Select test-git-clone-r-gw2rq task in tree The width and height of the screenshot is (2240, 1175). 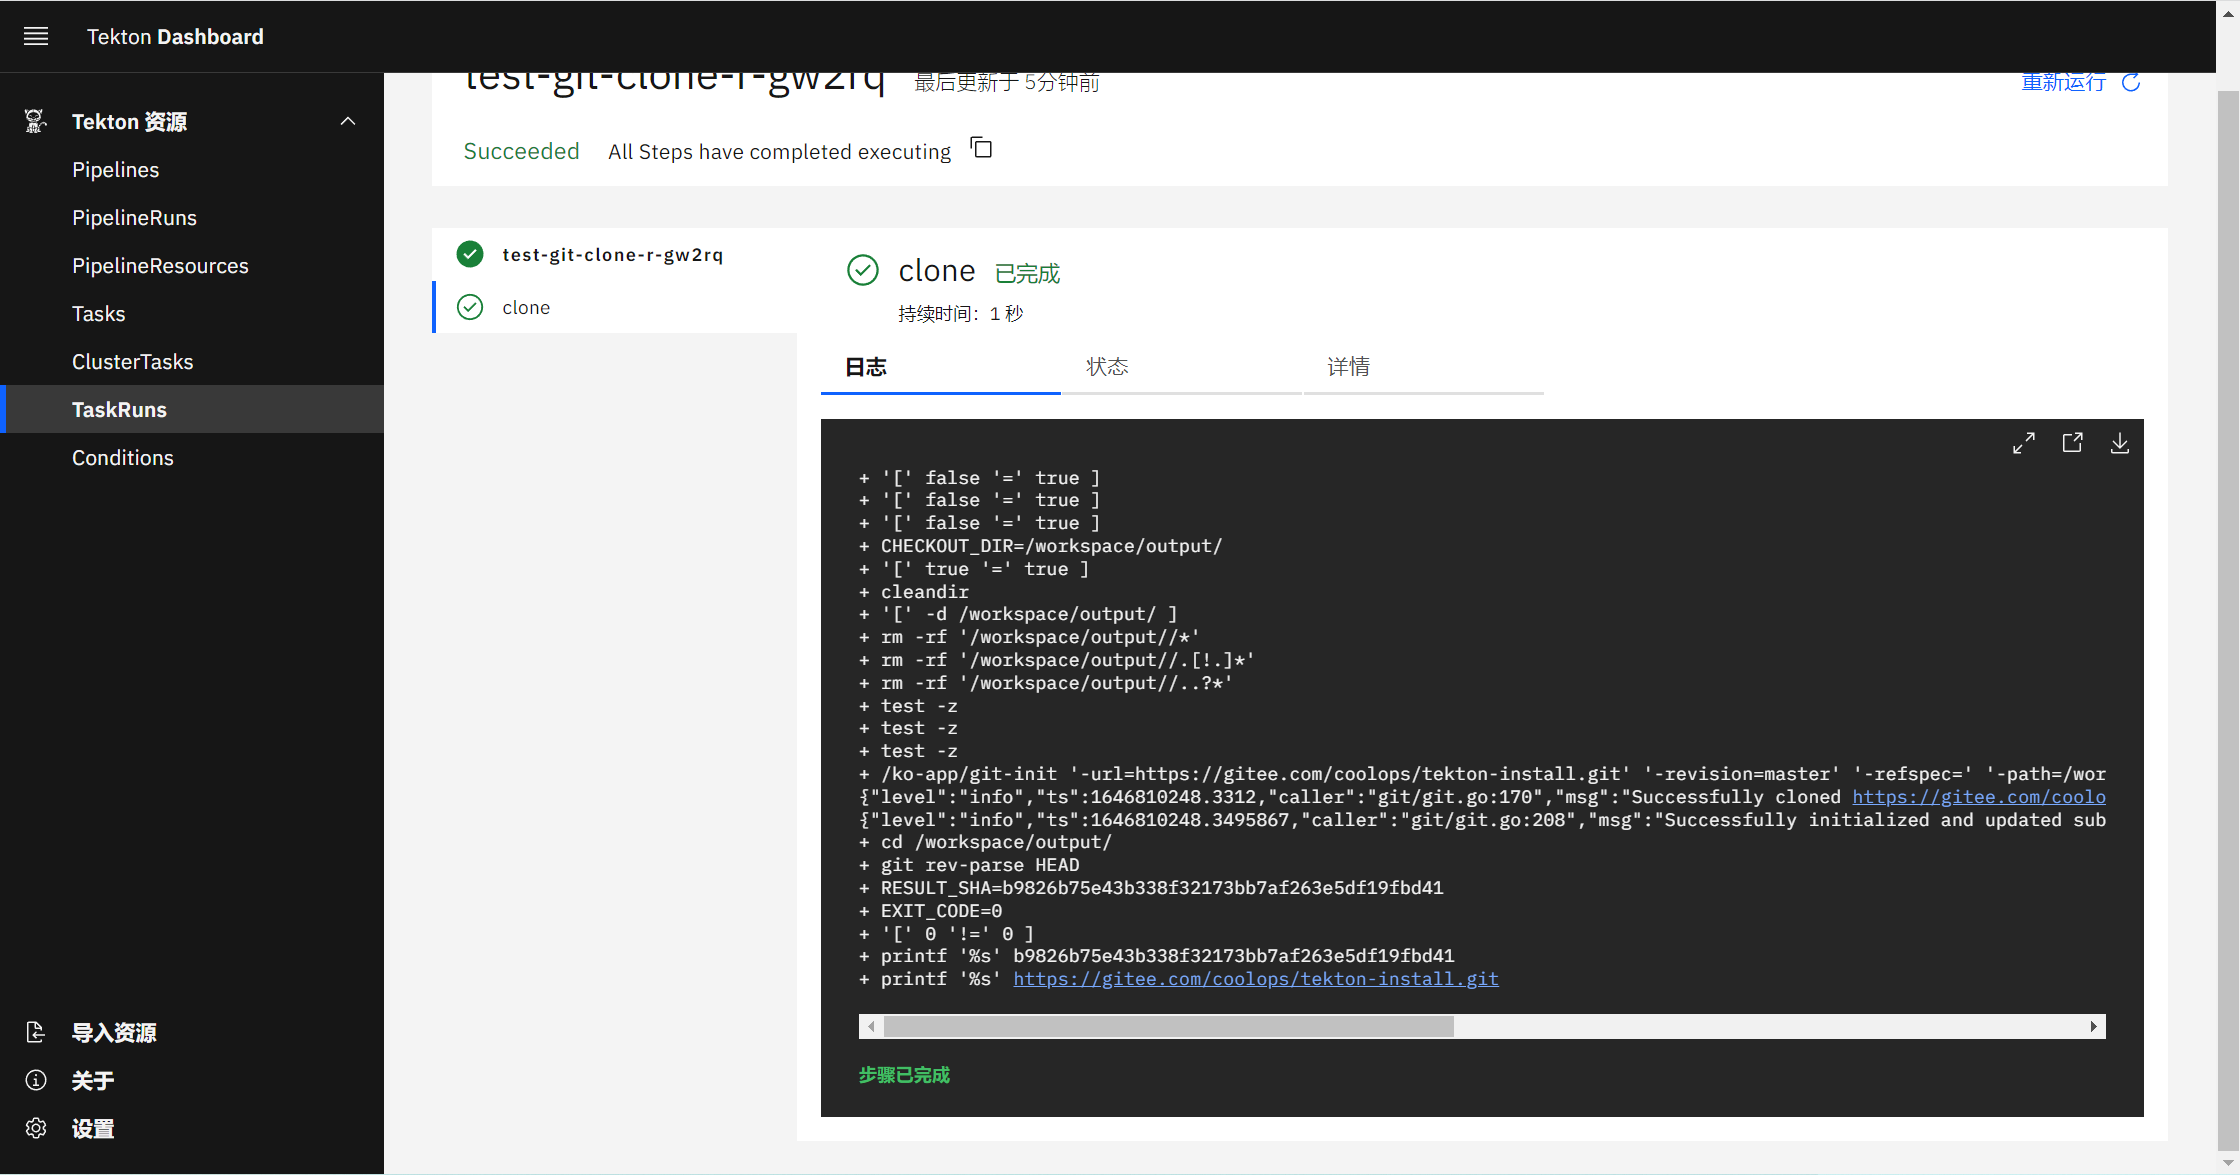point(612,255)
